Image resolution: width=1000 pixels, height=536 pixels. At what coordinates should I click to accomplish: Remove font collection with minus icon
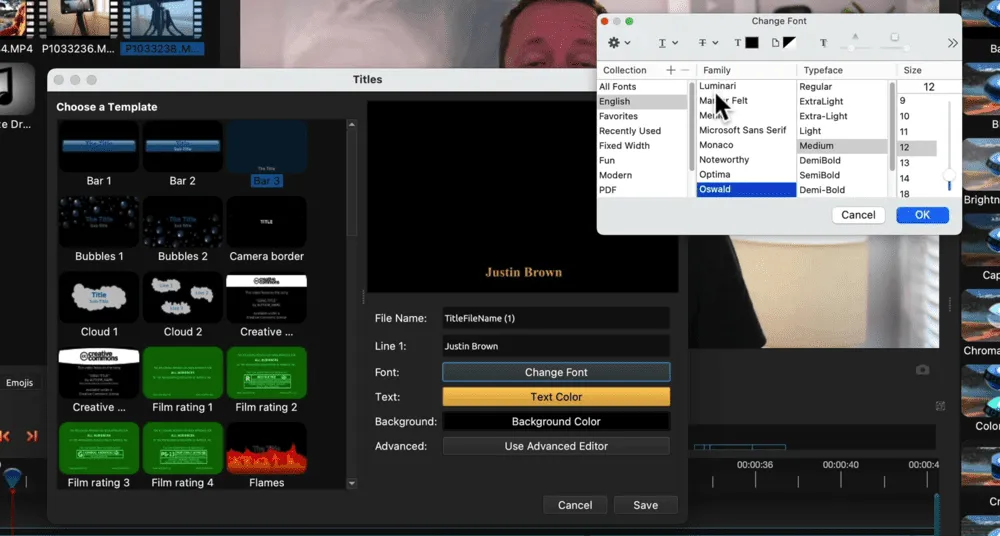(x=685, y=70)
